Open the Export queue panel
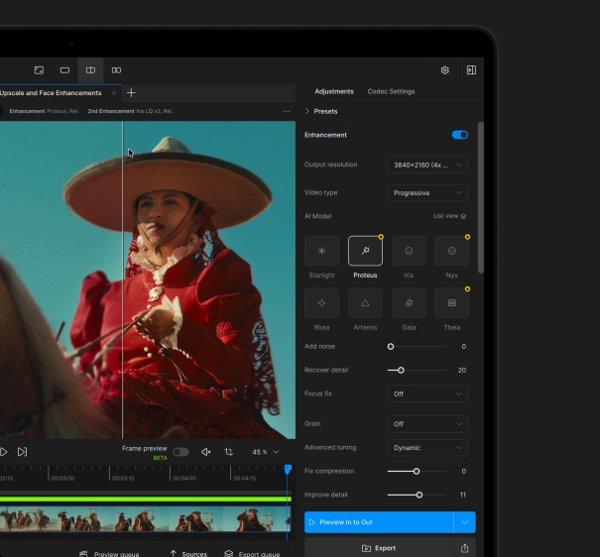 click(252, 554)
